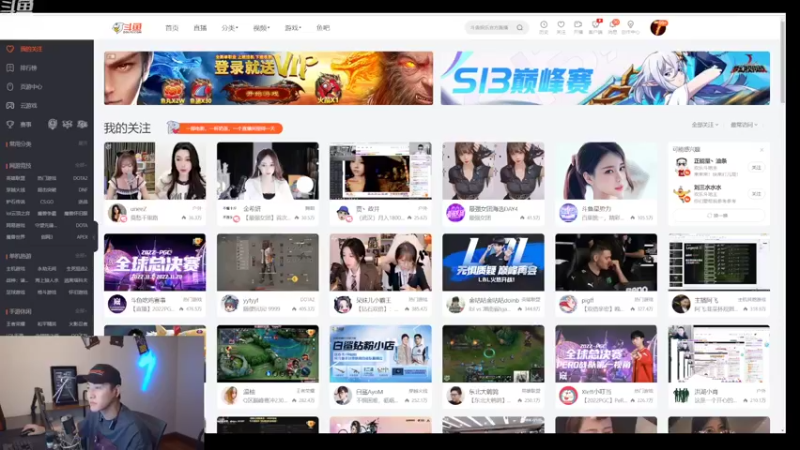Open the LOL 无惧质疑 巅峰再会 stream

click(493, 262)
